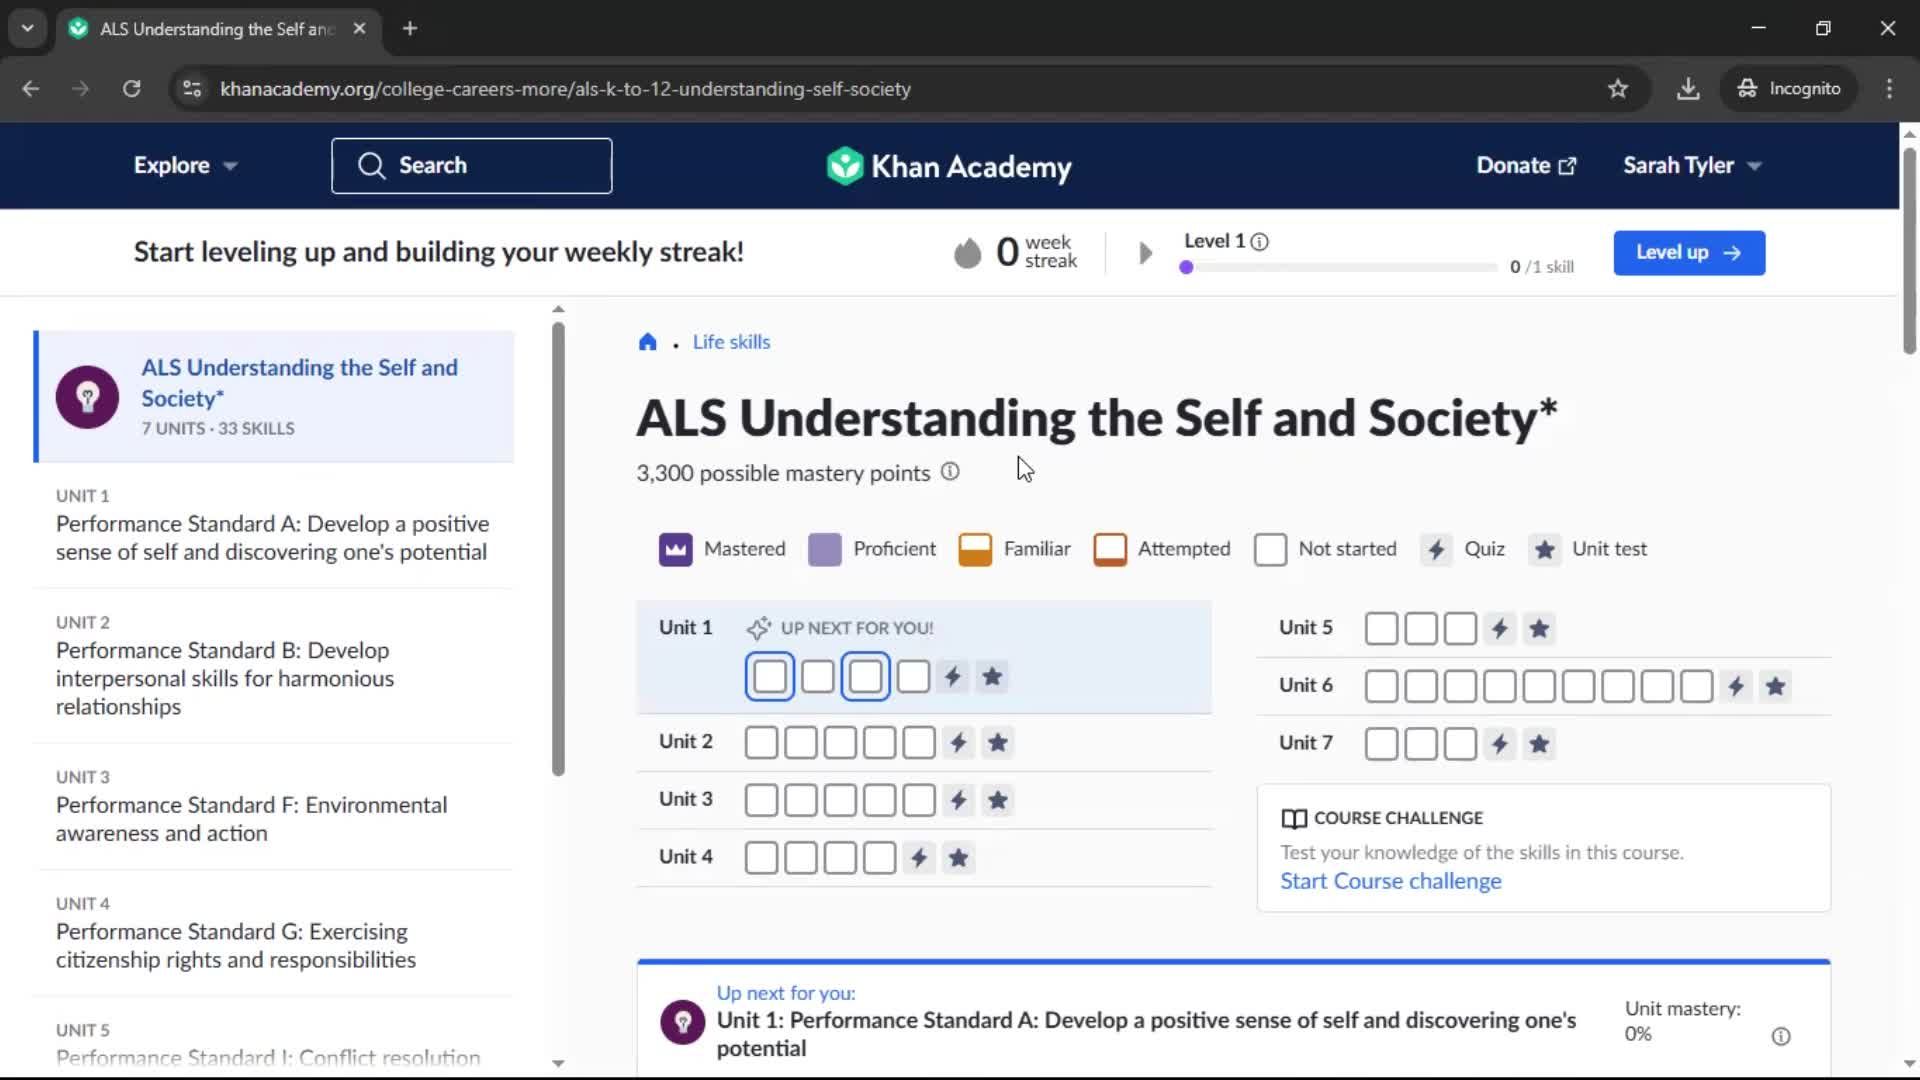Open Unit 5 quiz lightning icon

1499,629
